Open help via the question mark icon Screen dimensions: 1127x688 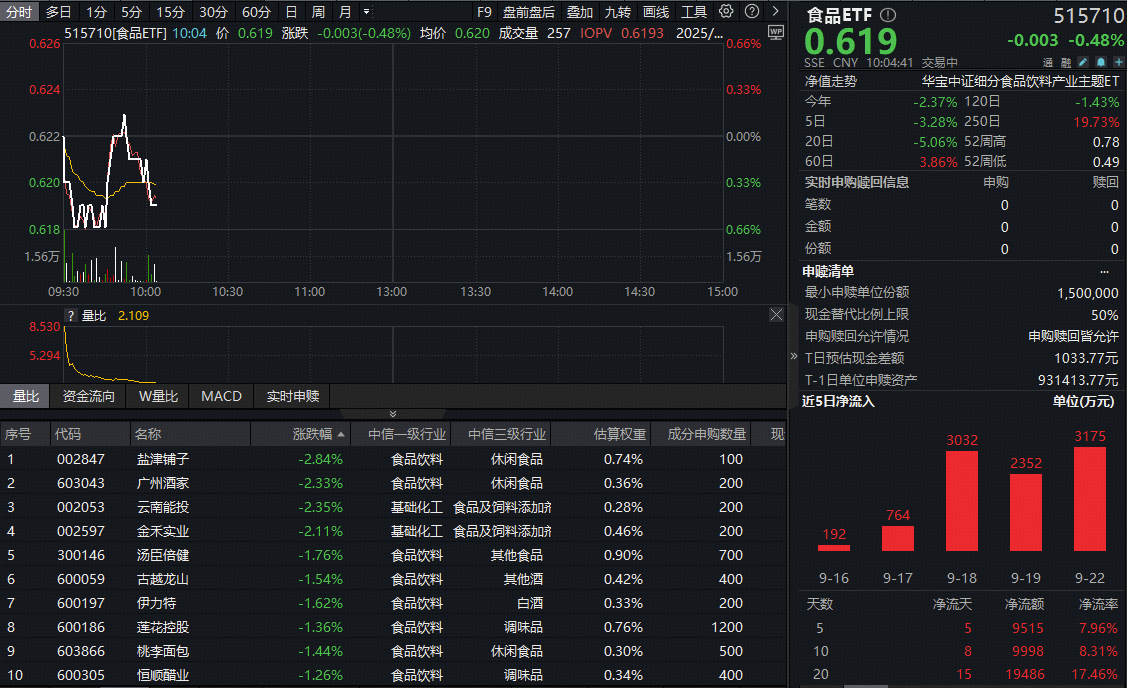click(751, 12)
